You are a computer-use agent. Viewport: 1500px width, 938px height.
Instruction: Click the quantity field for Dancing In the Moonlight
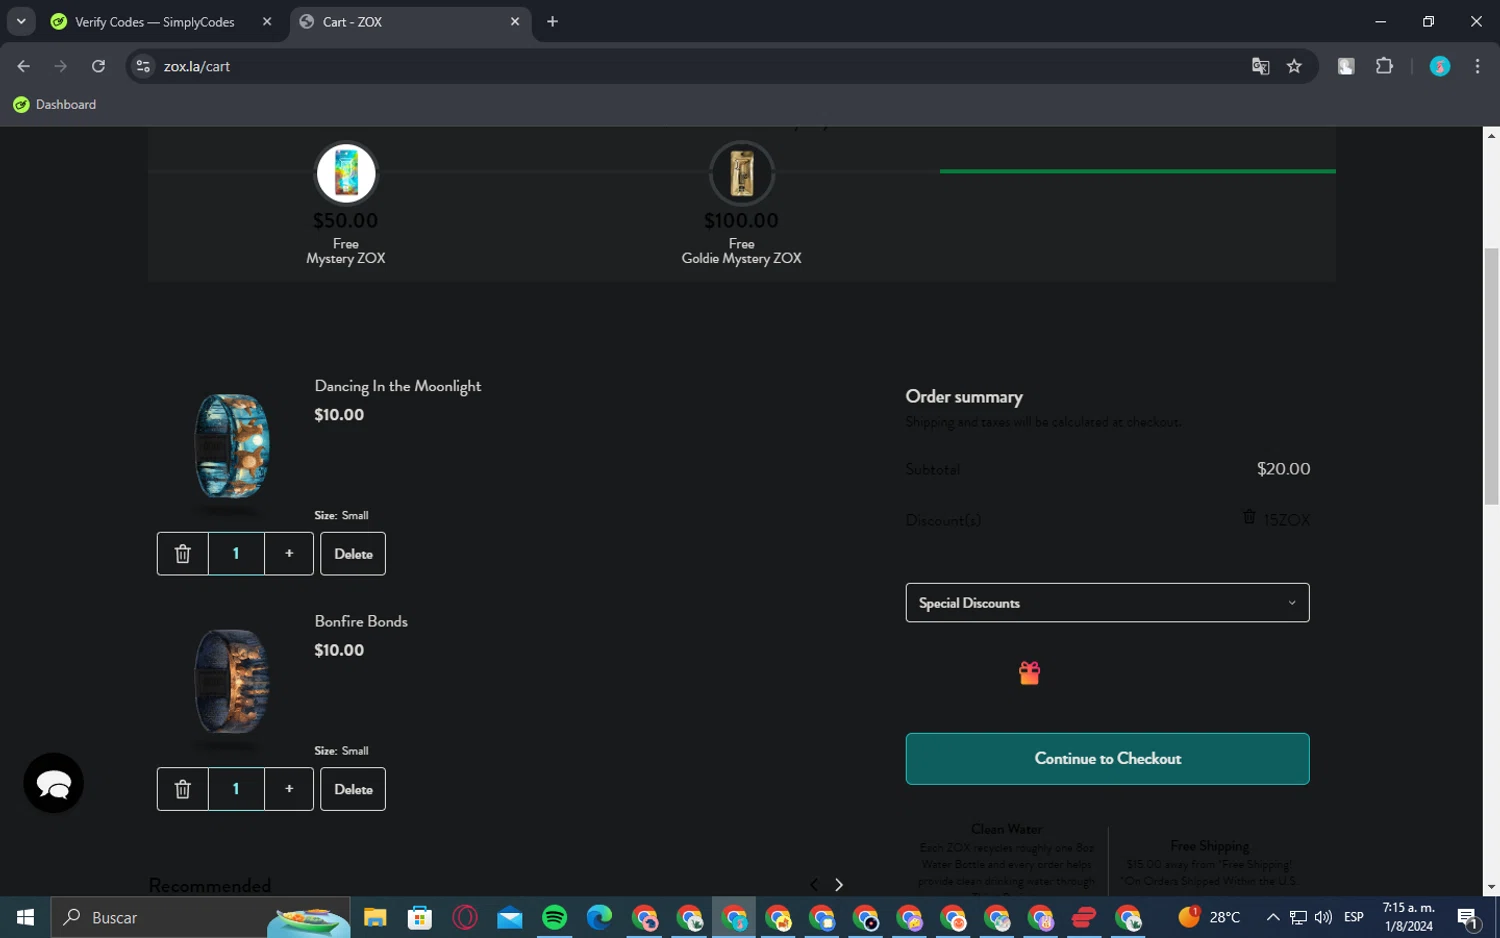(x=236, y=554)
